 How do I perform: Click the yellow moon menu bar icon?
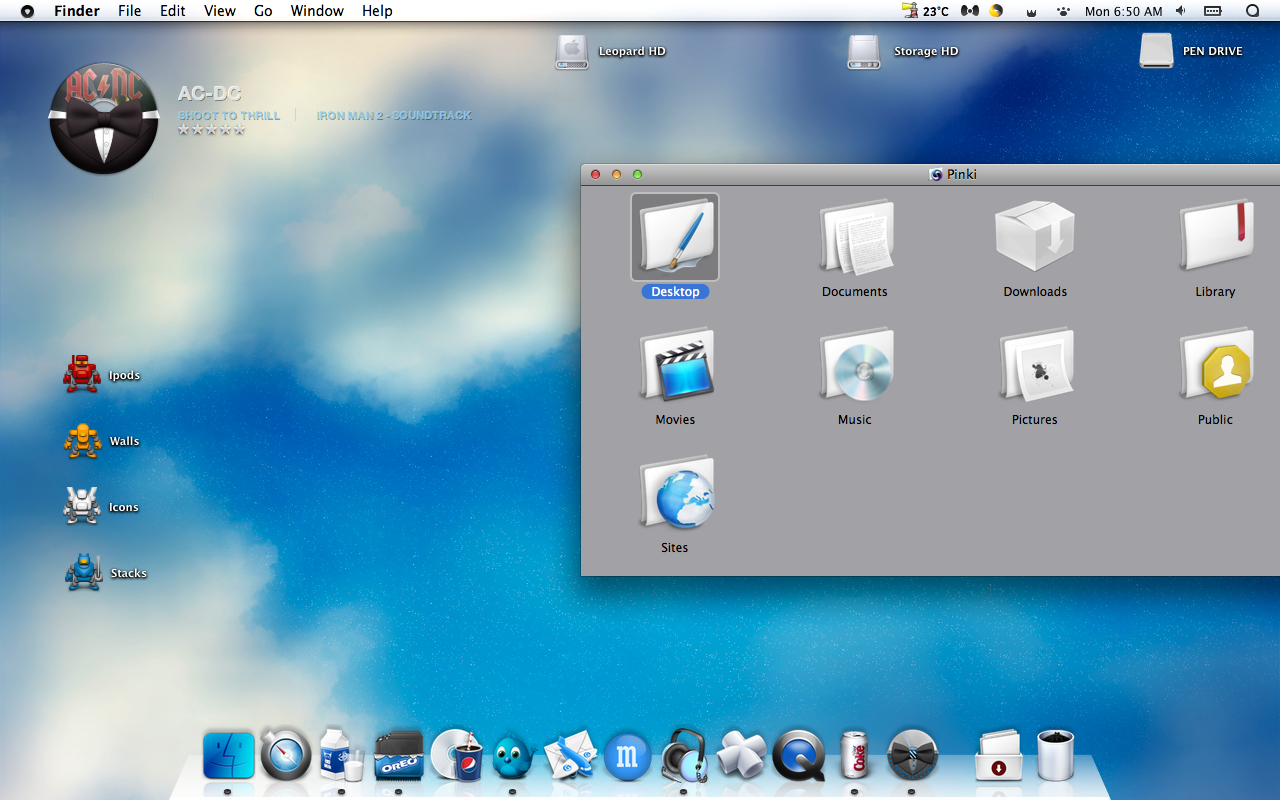(996, 11)
